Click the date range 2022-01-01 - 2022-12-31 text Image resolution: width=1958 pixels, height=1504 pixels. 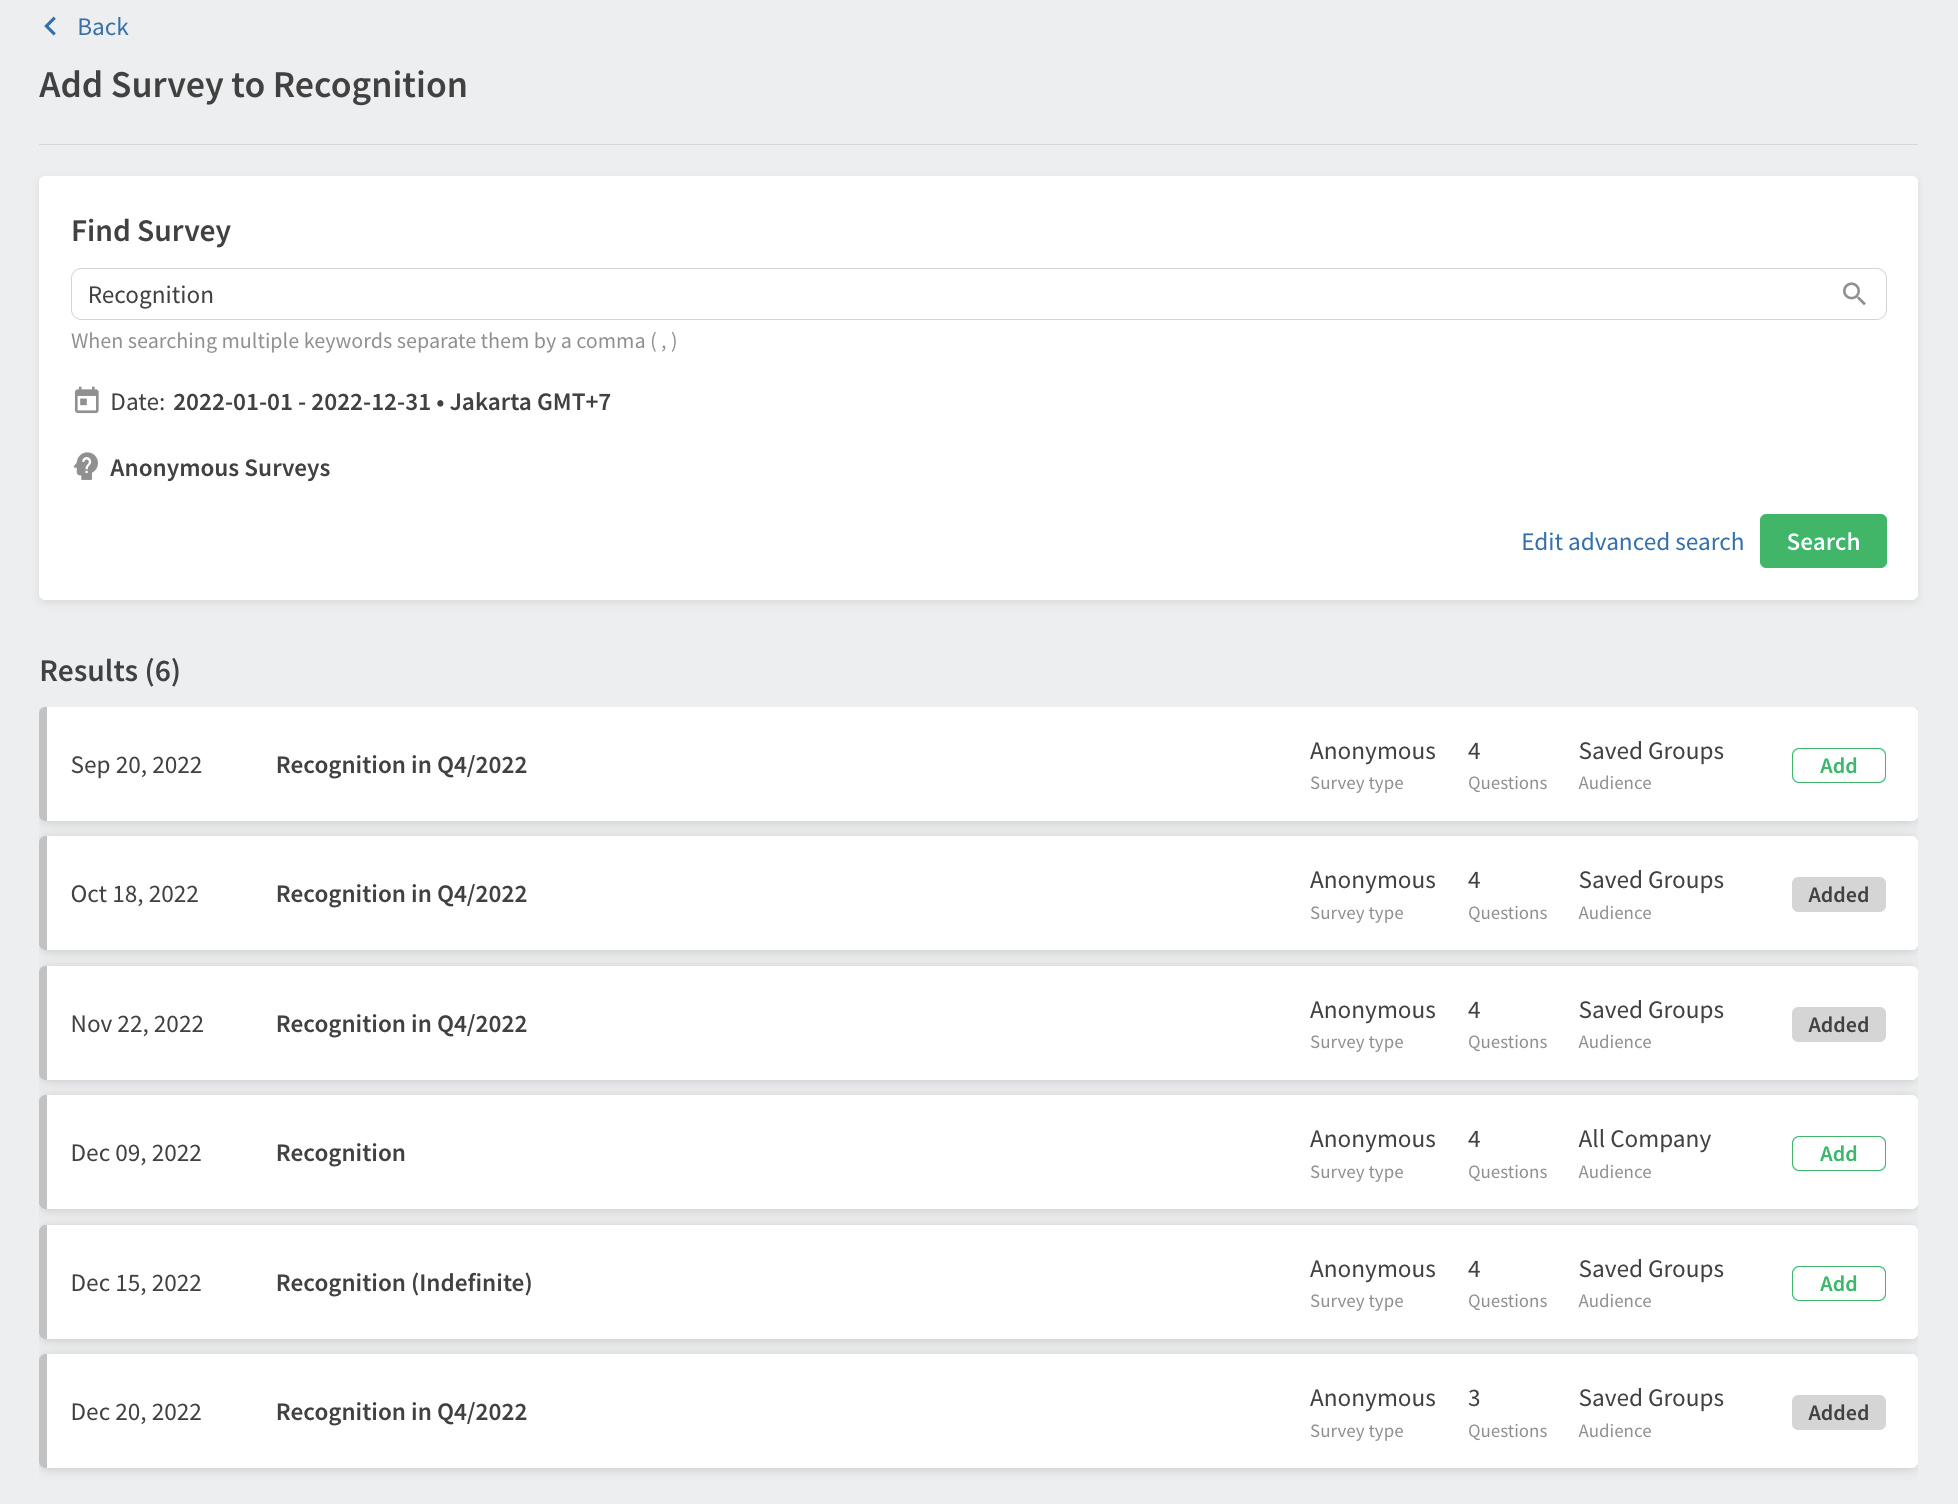pos(301,402)
